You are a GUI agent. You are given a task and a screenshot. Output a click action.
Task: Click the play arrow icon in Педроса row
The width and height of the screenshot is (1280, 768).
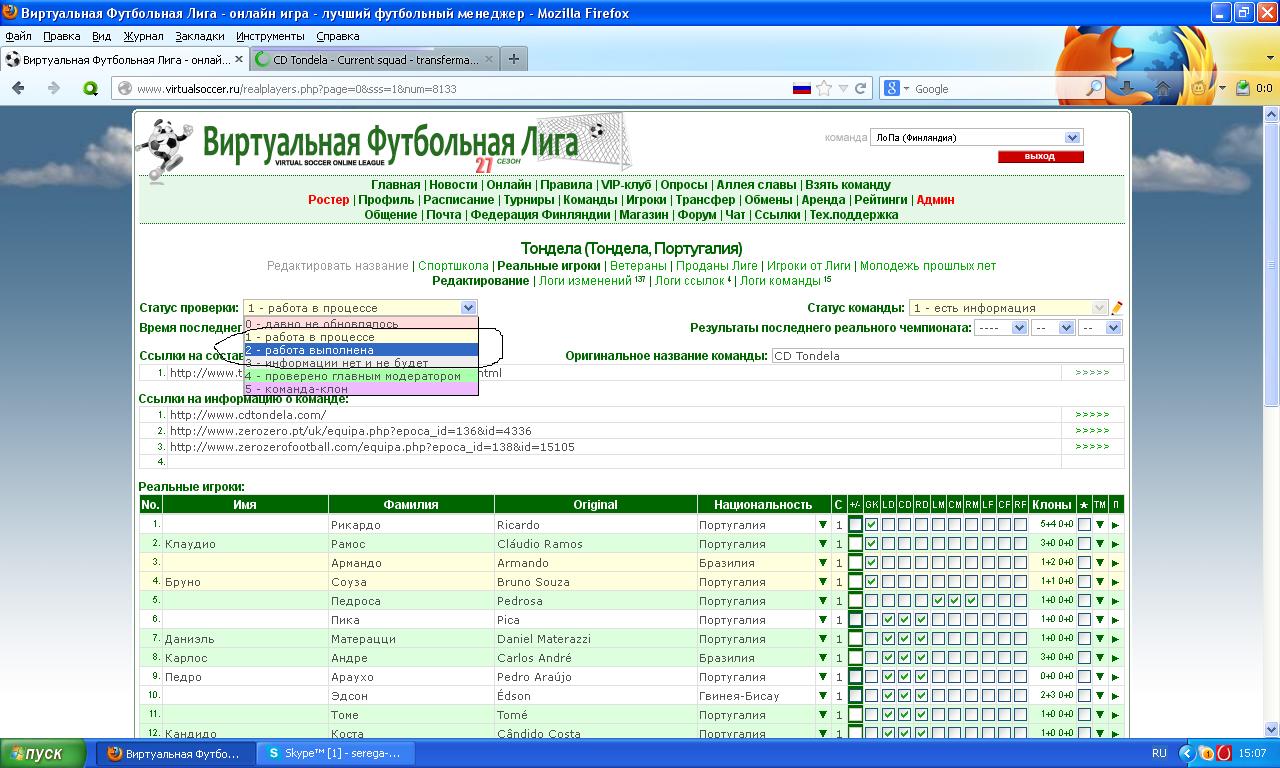(1115, 601)
